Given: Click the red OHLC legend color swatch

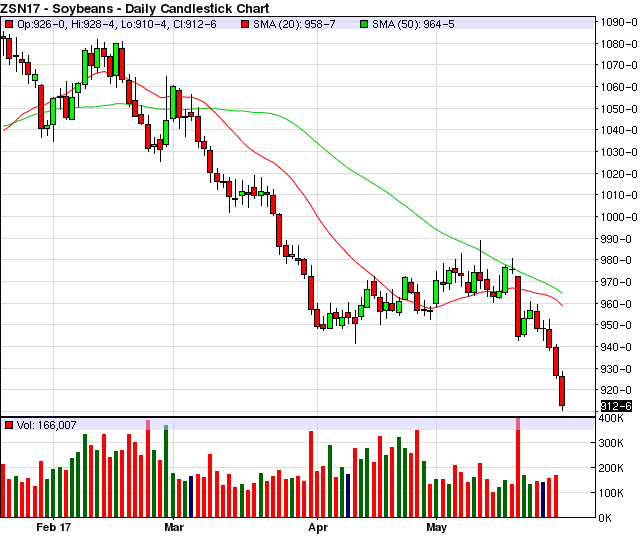Looking at the screenshot, I should coord(8,24).
